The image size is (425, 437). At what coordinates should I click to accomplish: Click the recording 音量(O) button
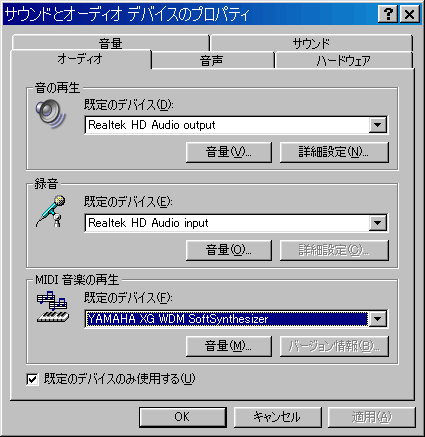click(x=229, y=250)
